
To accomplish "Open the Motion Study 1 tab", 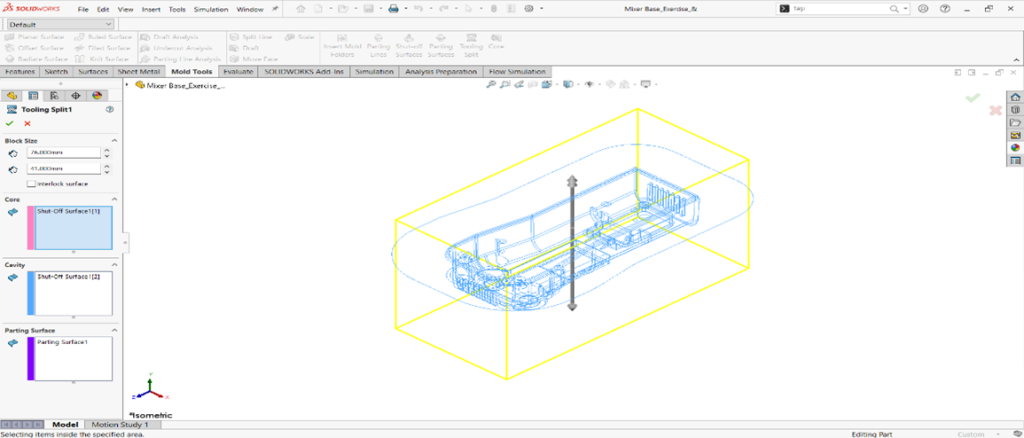I will (x=120, y=425).
